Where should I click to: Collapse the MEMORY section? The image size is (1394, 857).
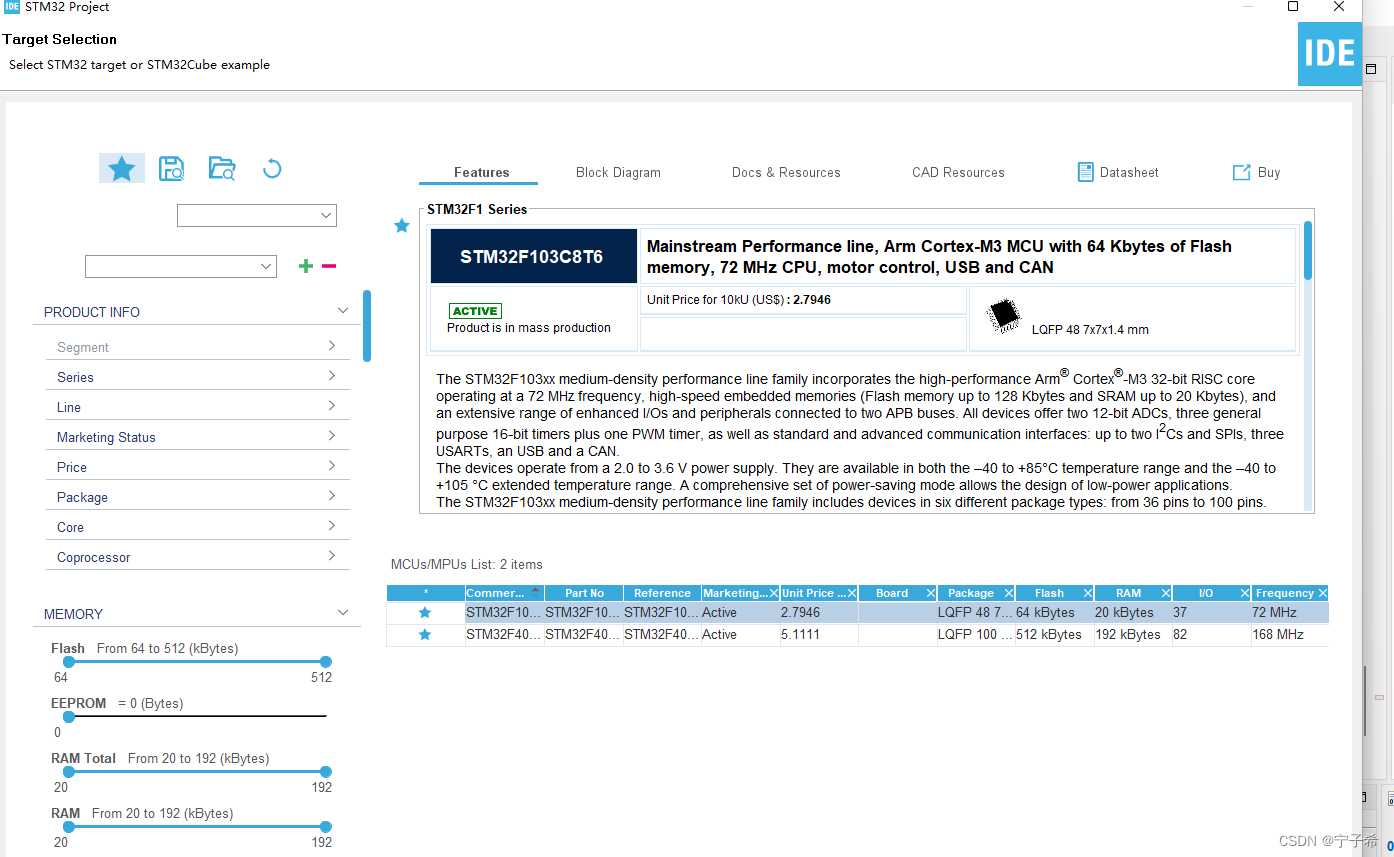click(x=343, y=613)
